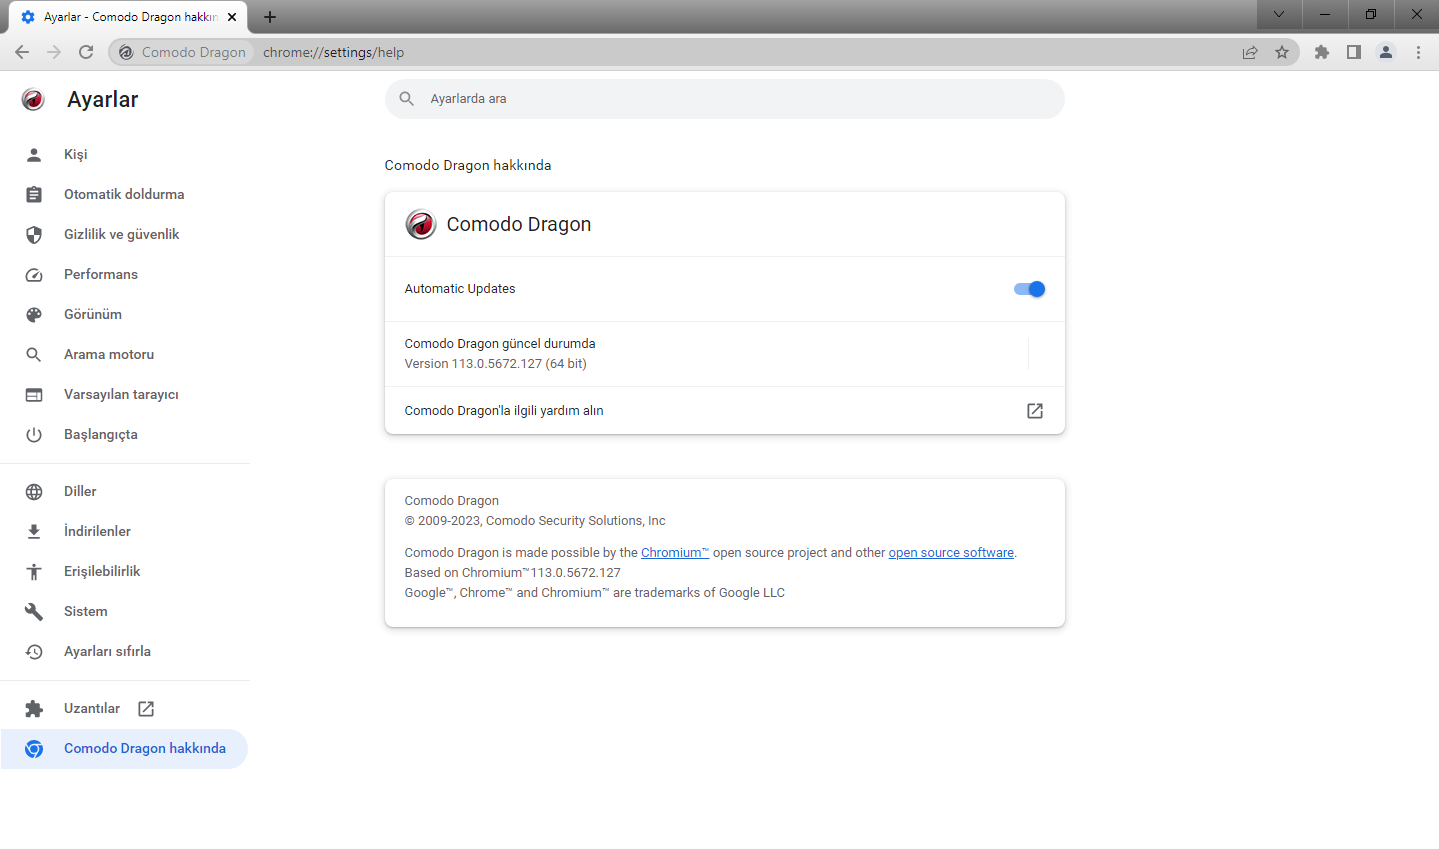Click the share page icon in address bar

tap(1250, 52)
